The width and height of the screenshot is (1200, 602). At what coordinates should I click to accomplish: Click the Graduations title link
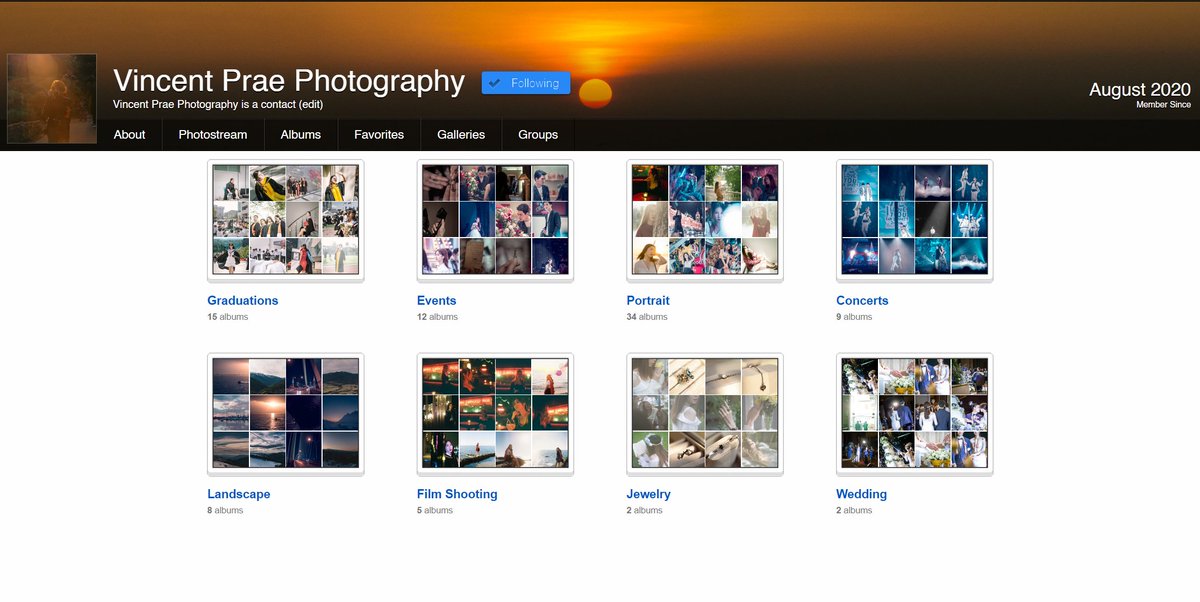(243, 300)
